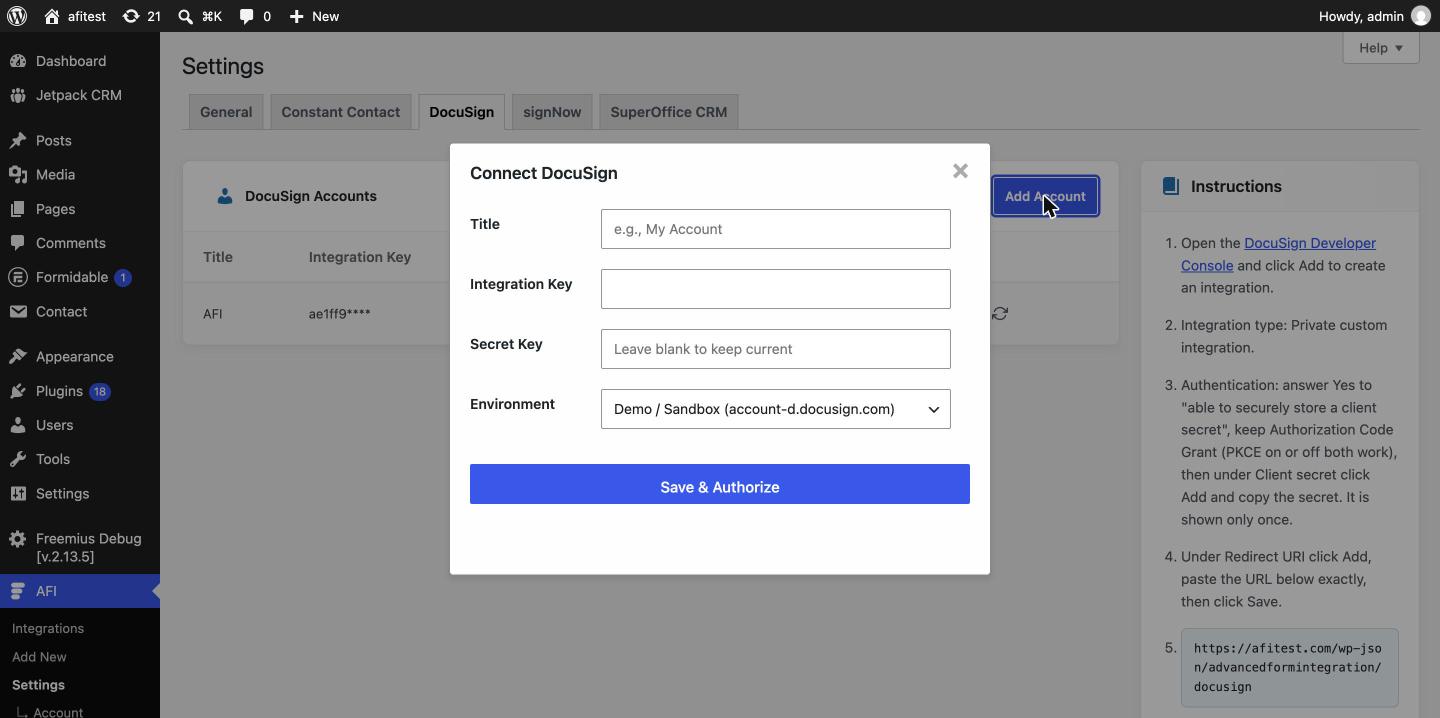Click the Formidable notification badge 1
The image size is (1440, 718).
[123, 278]
